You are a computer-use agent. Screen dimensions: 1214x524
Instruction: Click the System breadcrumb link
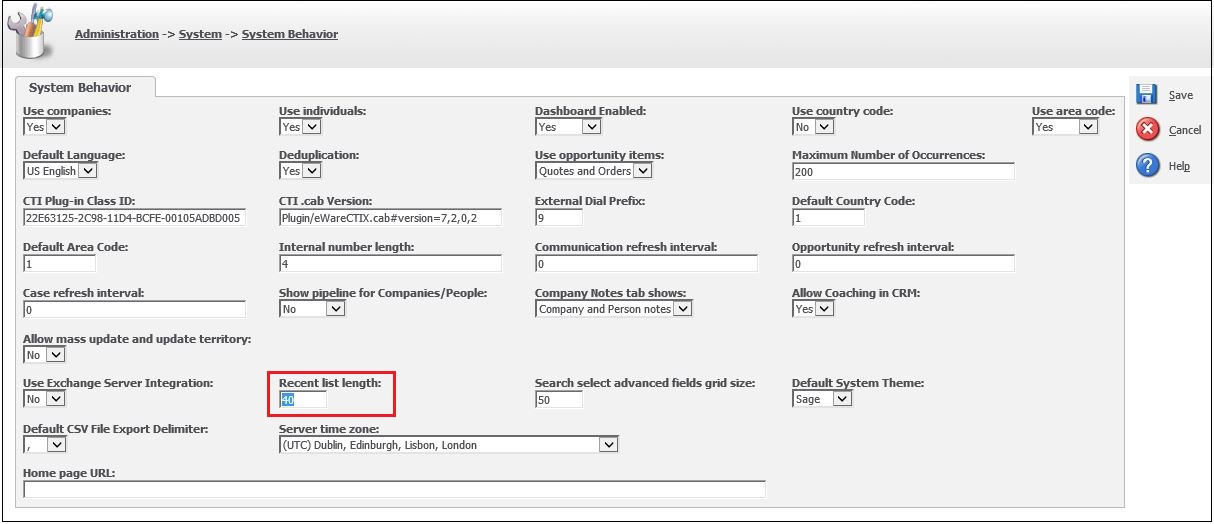(x=200, y=34)
